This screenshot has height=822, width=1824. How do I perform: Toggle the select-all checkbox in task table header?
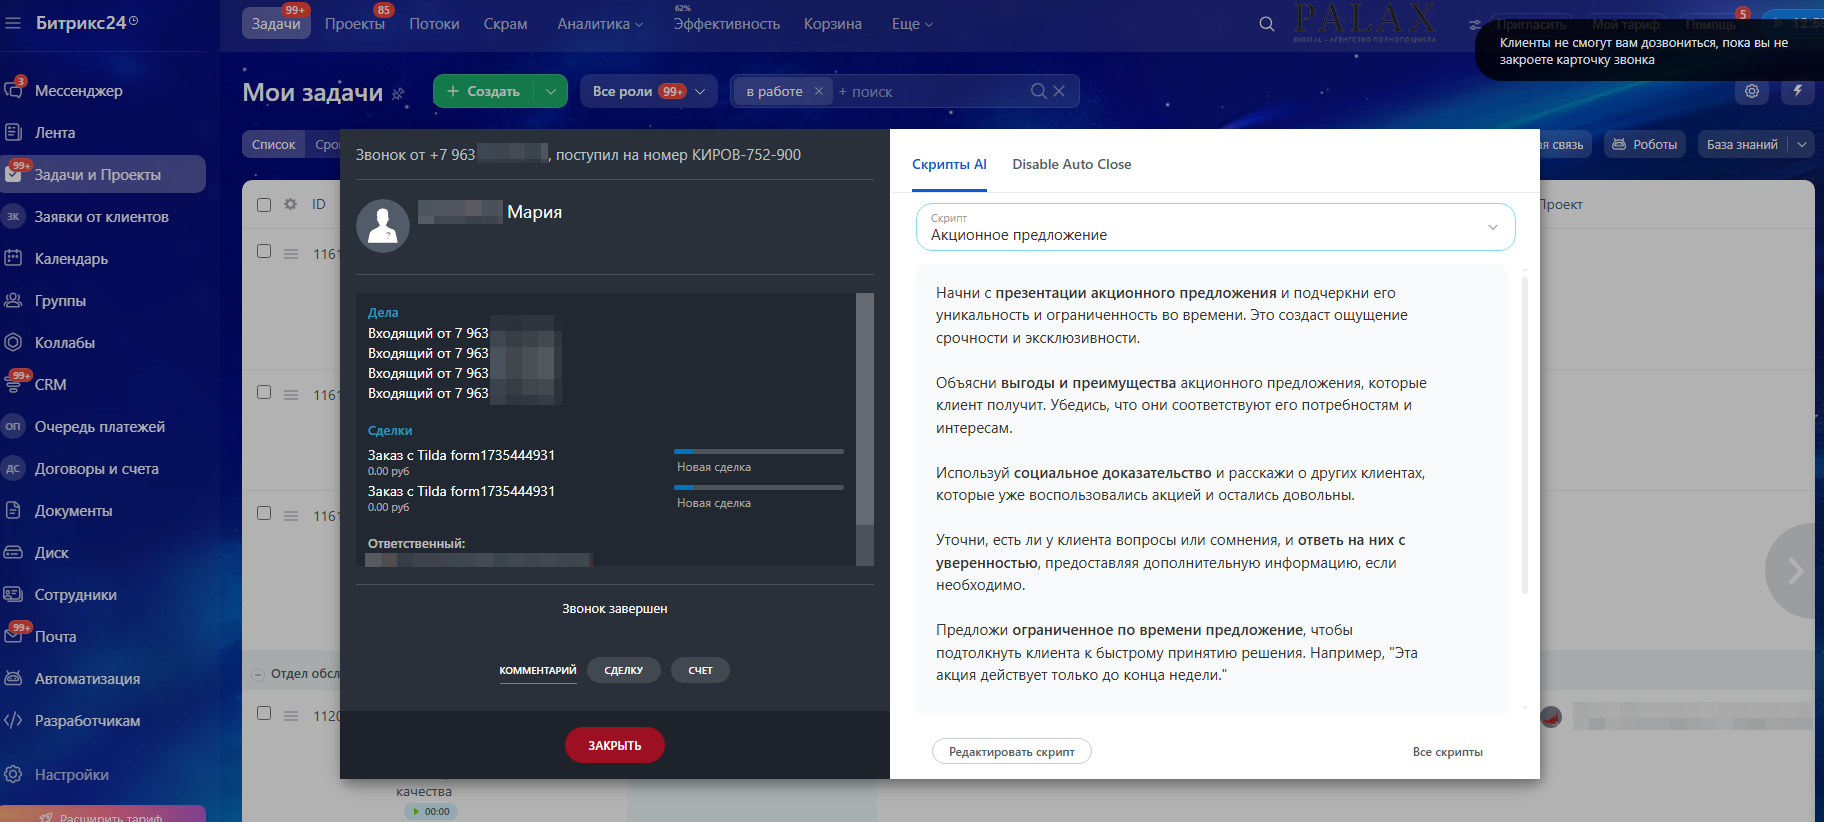click(264, 204)
